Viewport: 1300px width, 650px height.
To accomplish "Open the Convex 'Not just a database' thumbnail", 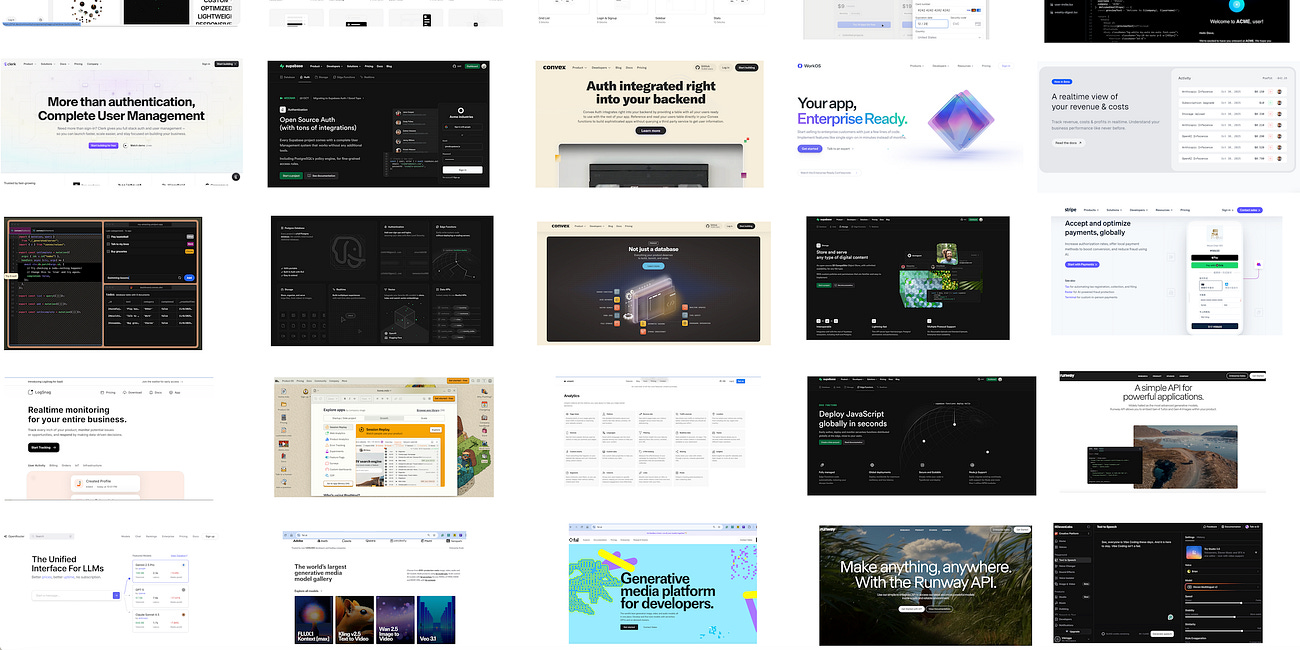I will (654, 283).
